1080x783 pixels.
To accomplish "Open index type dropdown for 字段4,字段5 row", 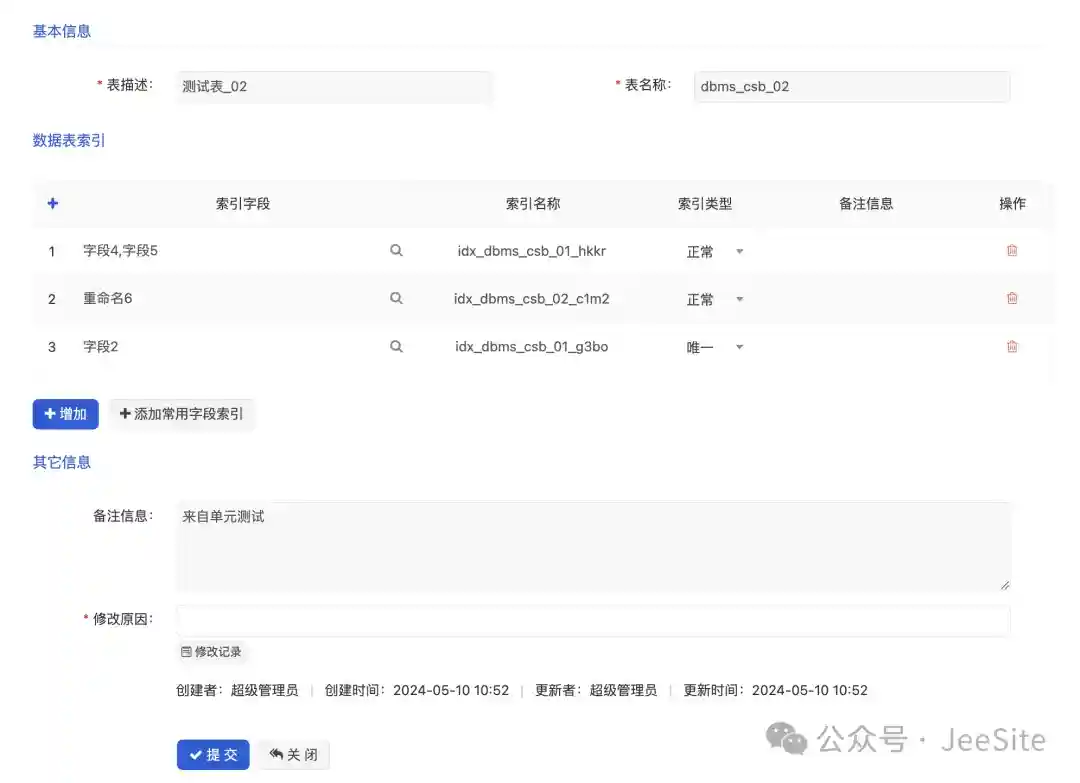I will (714, 252).
